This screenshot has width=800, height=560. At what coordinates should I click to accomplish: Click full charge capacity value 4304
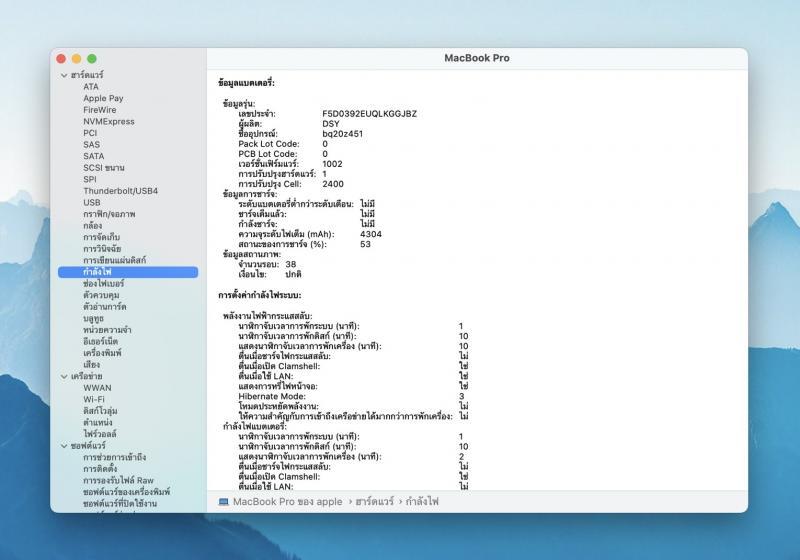[x=370, y=235]
